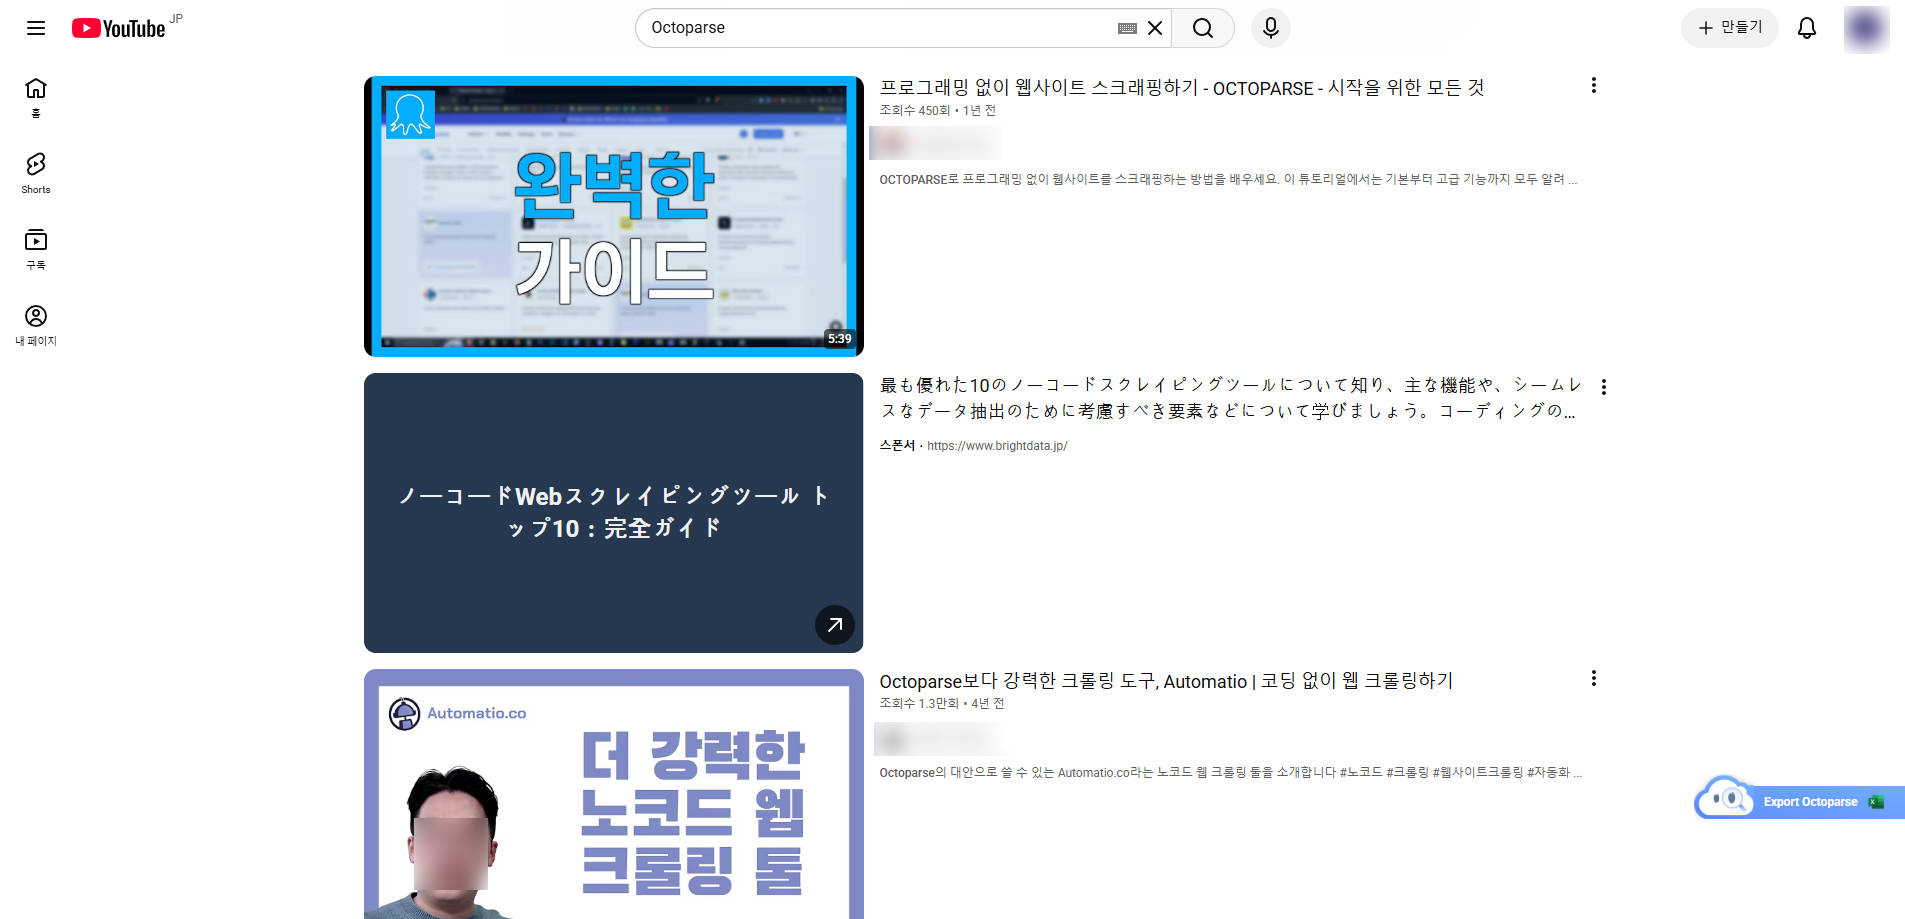The image size is (1905, 919).
Task: Click into the Octoparse search field
Action: point(880,28)
